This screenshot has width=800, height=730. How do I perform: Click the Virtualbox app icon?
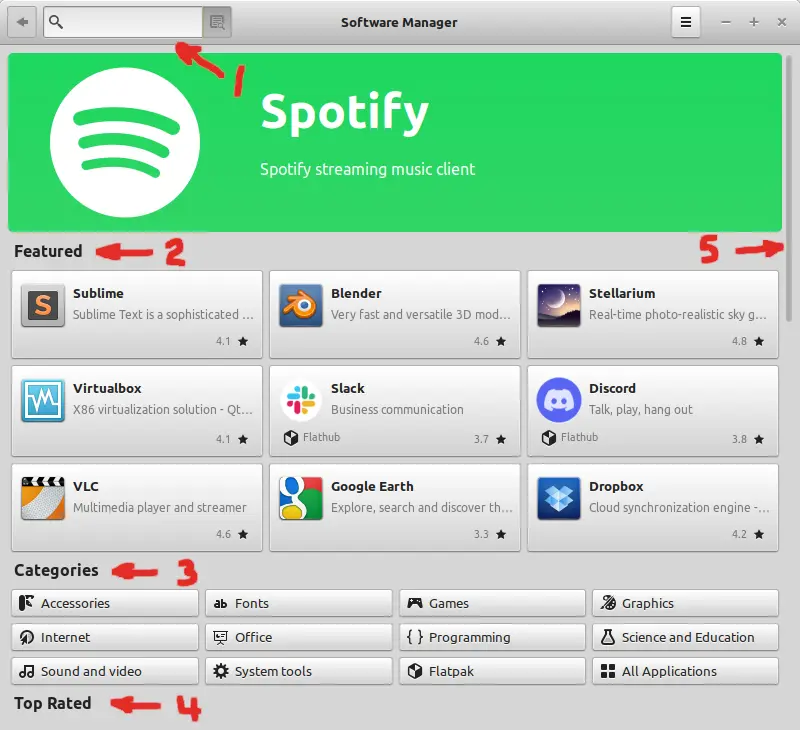click(43, 400)
